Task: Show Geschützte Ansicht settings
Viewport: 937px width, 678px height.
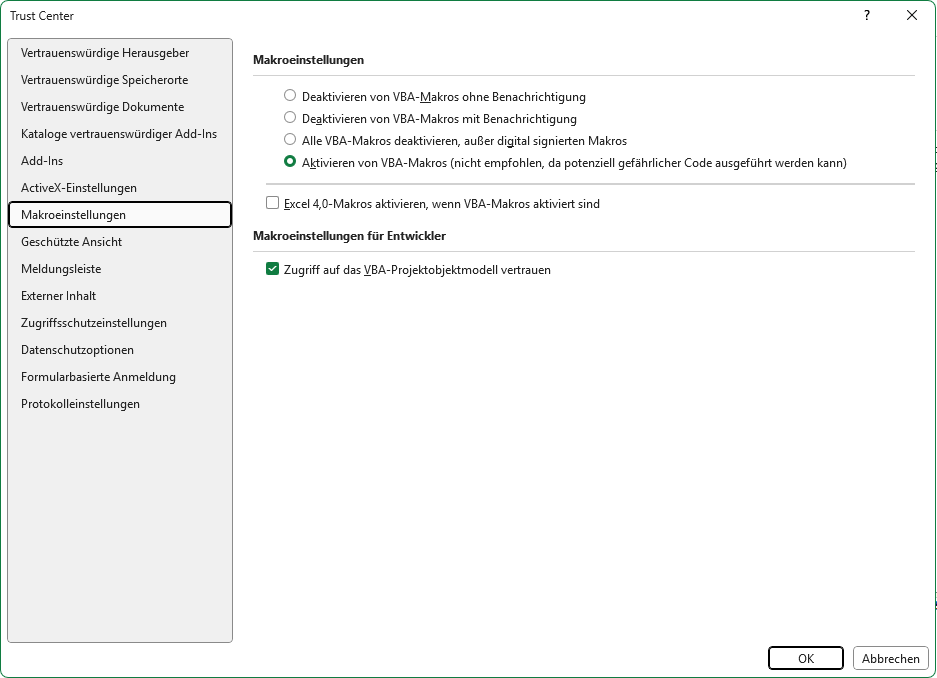Action: point(71,242)
